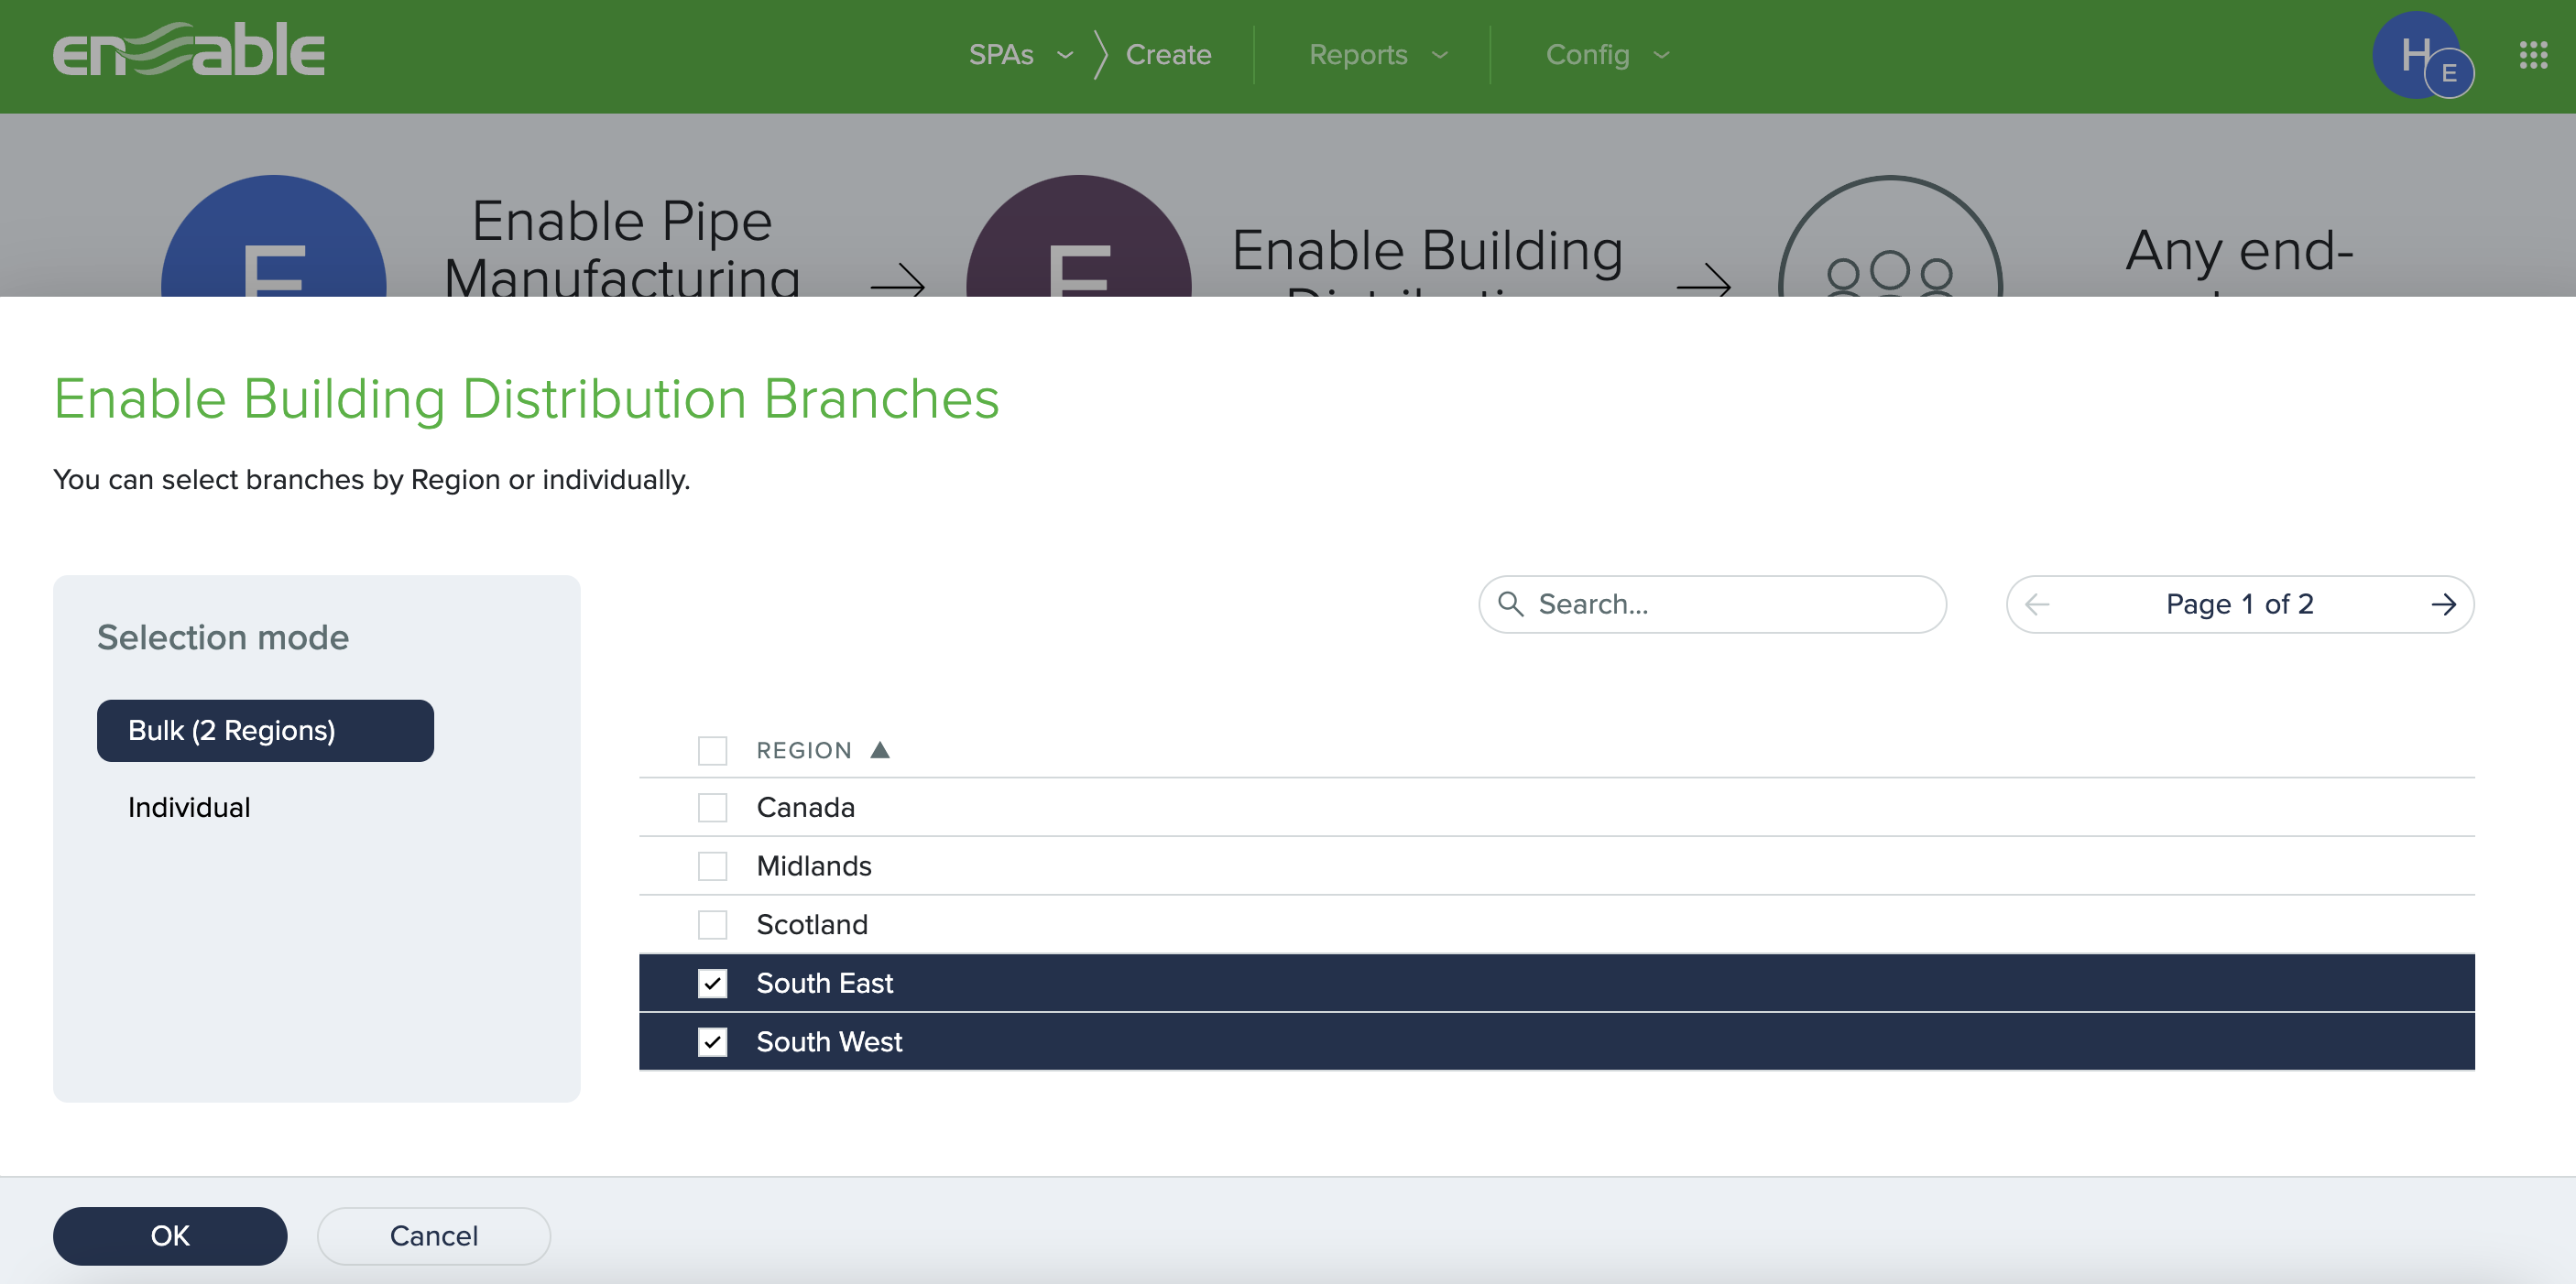This screenshot has width=2576, height=1284.
Task: Check the Scotland region checkbox
Action: pyautogui.click(x=712, y=924)
